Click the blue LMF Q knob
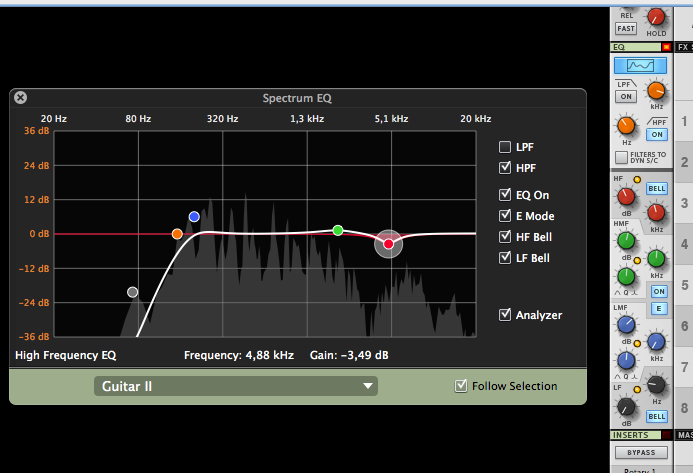This screenshot has height=473, width=693. tap(626, 361)
